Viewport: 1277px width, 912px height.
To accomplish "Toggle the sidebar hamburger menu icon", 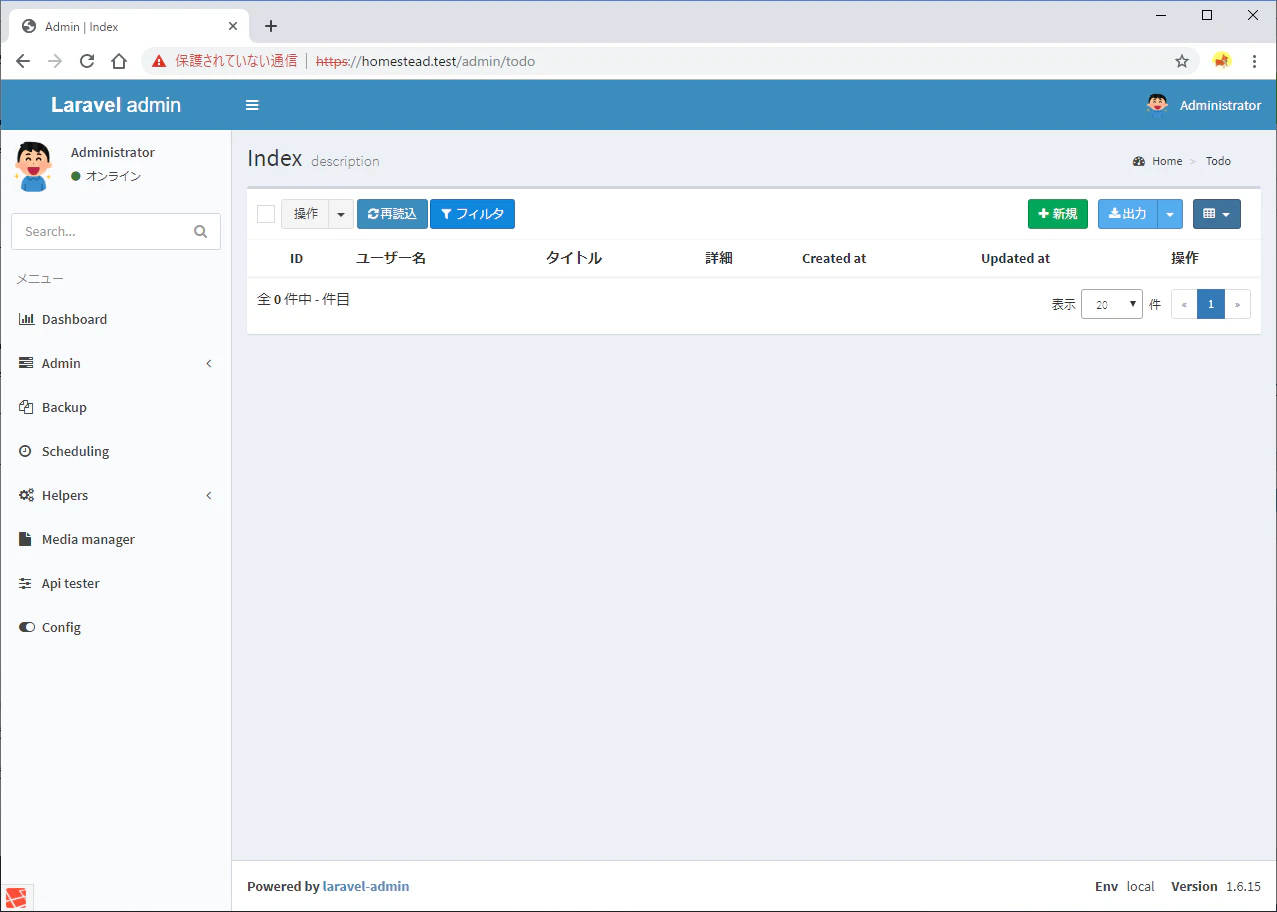I will (252, 105).
